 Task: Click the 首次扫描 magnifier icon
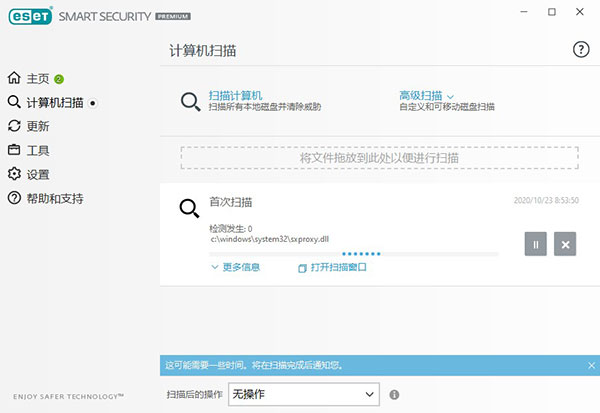coord(189,209)
